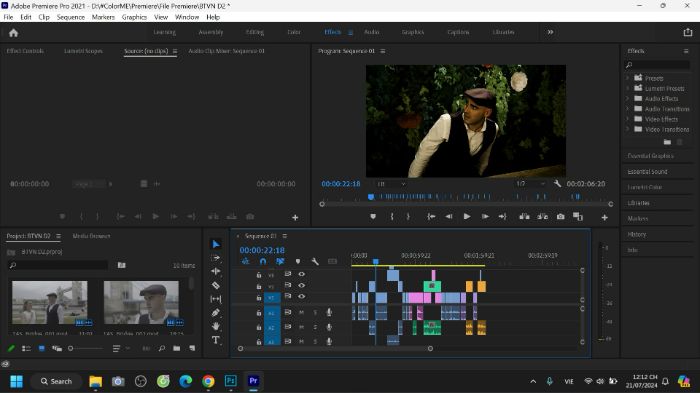Mute track A1
The height and width of the screenshot is (393, 700).
click(x=301, y=313)
